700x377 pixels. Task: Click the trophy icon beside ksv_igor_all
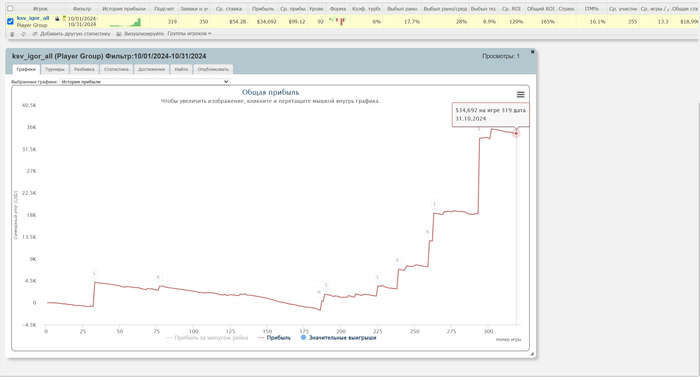[64, 18]
